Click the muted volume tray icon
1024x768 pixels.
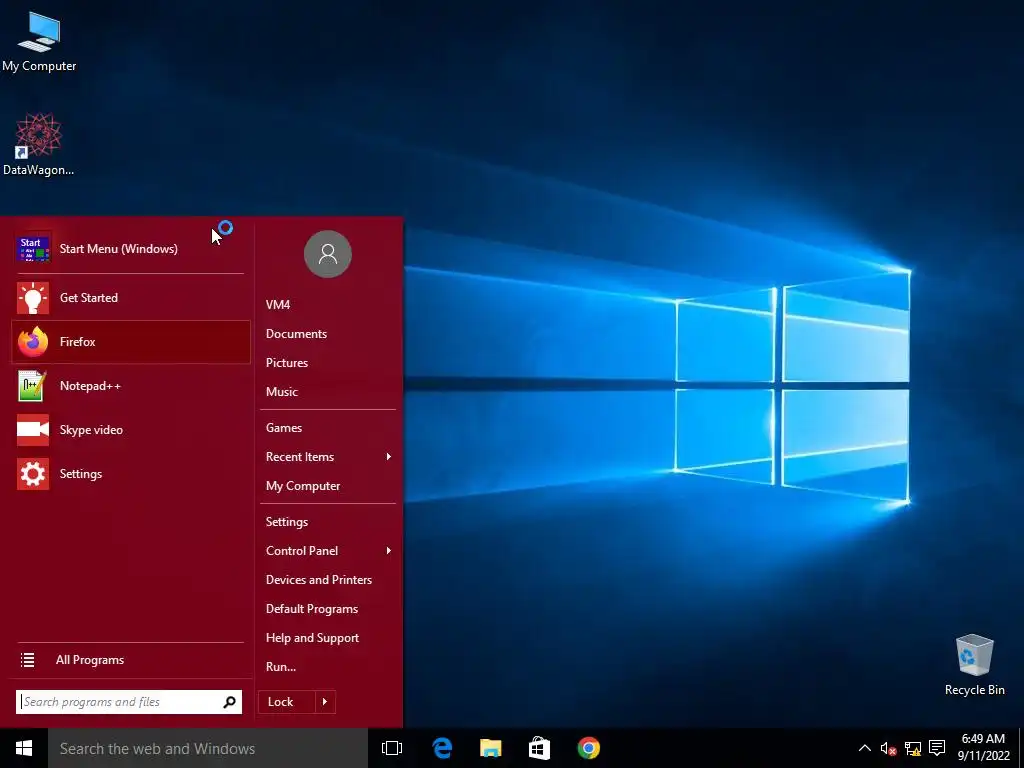click(x=888, y=748)
